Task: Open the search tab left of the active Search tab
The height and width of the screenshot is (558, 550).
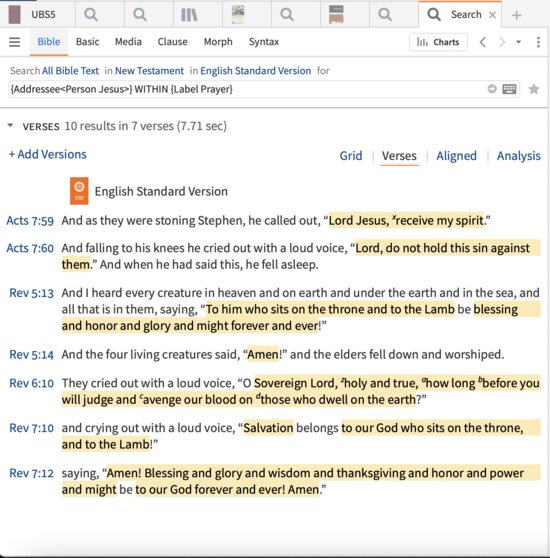Action: pyautogui.click(x=385, y=15)
